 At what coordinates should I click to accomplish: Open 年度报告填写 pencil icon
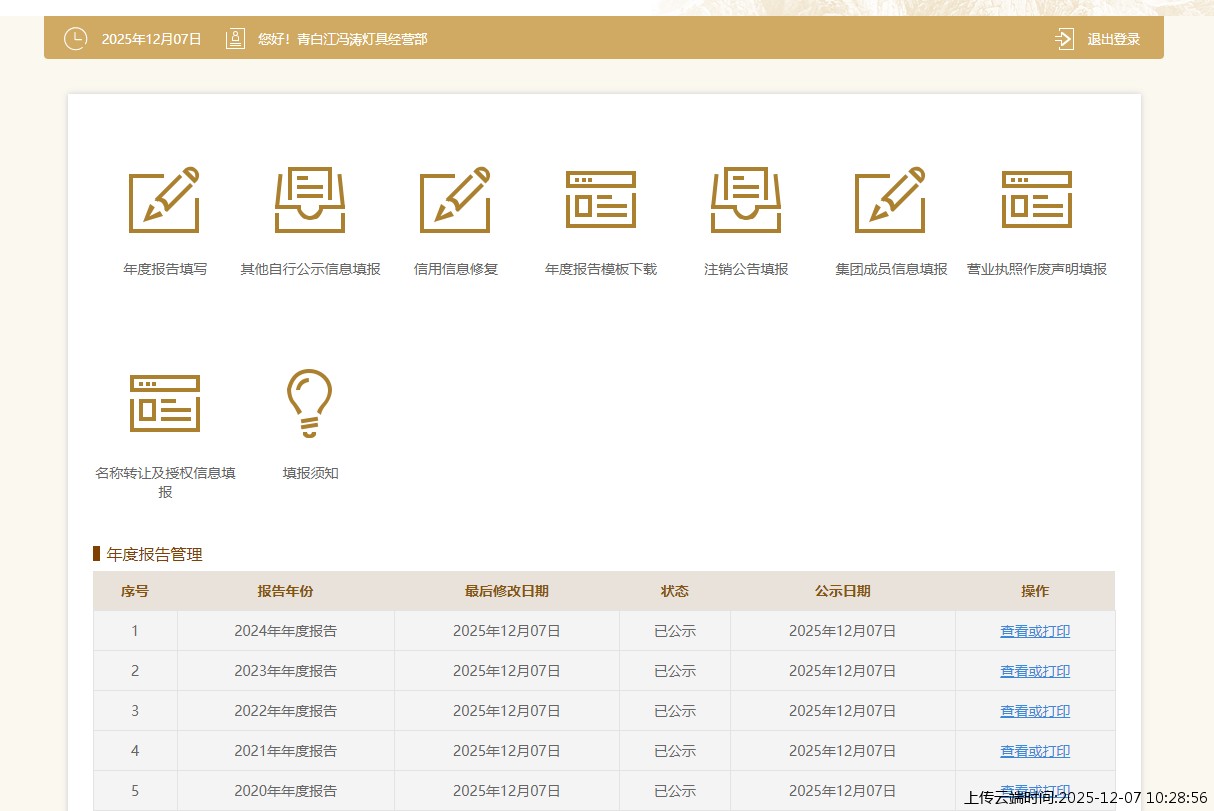164,200
